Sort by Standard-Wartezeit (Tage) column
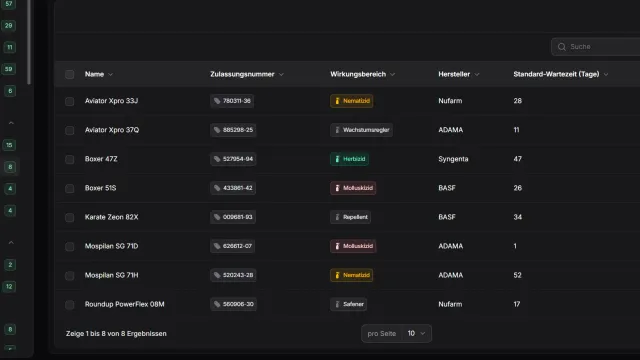Image resolution: width=640 pixels, height=360 pixels. tap(561, 74)
